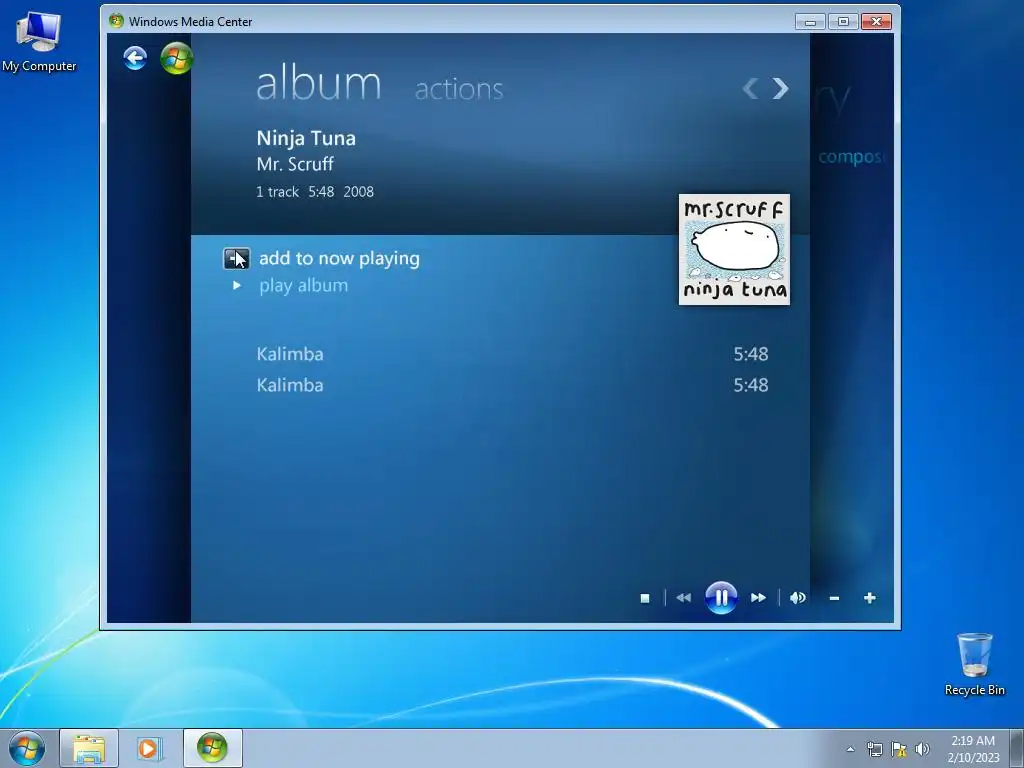Viewport: 1024px width, 768px height.
Task: Rewind with the skip back button
Action: tap(684, 598)
